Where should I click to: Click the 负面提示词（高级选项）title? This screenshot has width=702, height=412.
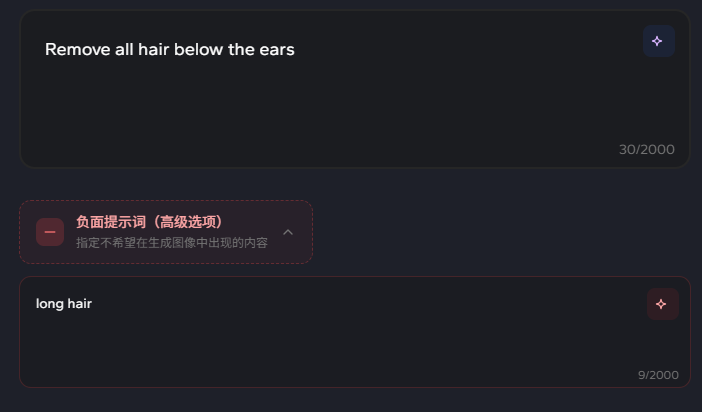tap(149, 222)
